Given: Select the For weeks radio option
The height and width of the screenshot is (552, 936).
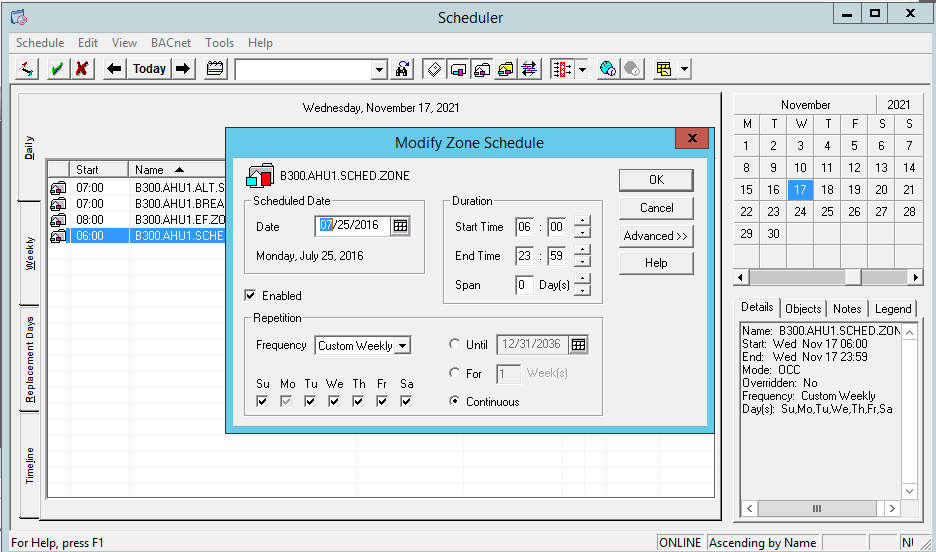Looking at the screenshot, I should point(456,374).
